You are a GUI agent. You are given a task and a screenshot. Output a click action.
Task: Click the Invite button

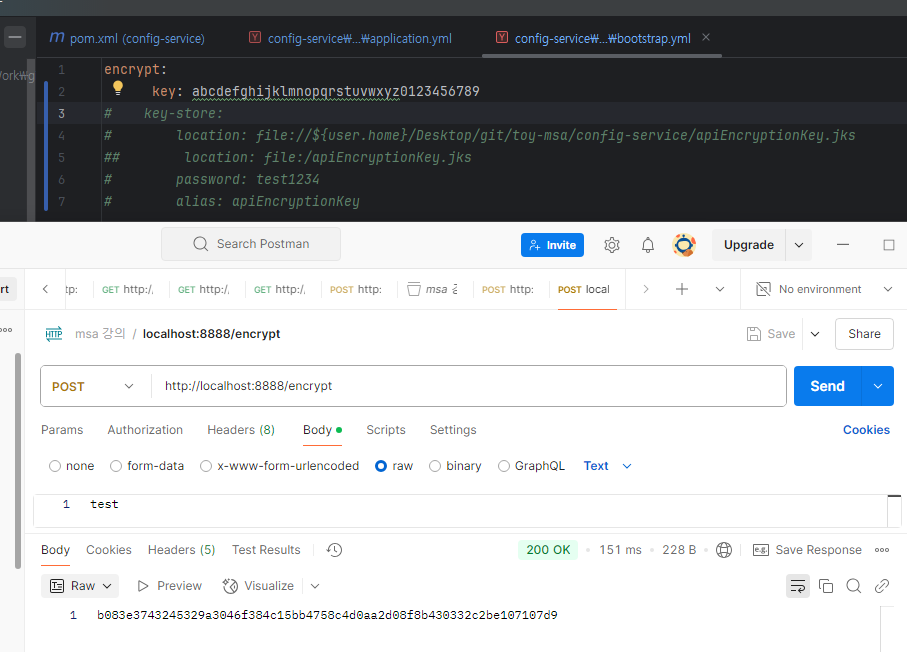(x=552, y=245)
